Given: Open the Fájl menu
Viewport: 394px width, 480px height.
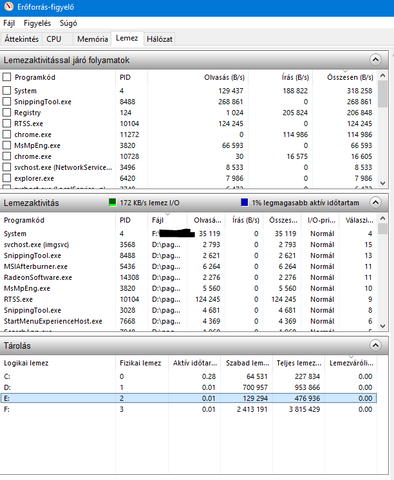Looking at the screenshot, I should pyautogui.click(x=9, y=23).
